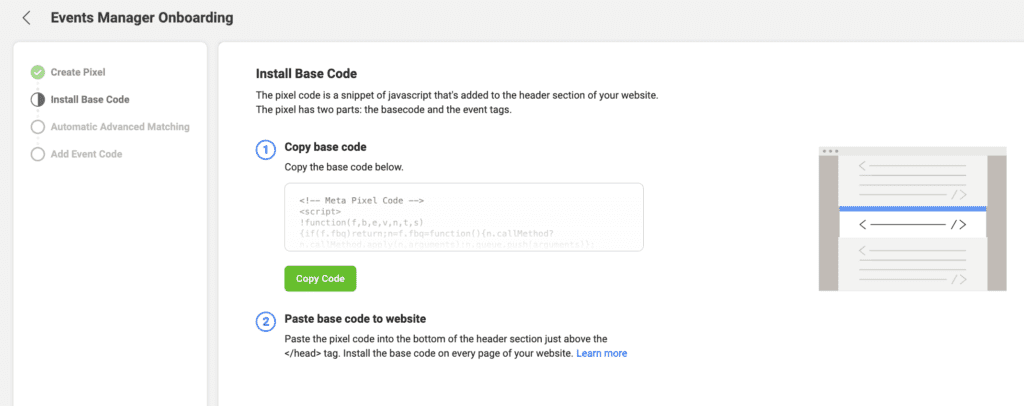Click the empty Automatic Advanced Matching step circle
Image resolution: width=1024 pixels, height=406 pixels.
pyautogui.click(x=38, y=127)
